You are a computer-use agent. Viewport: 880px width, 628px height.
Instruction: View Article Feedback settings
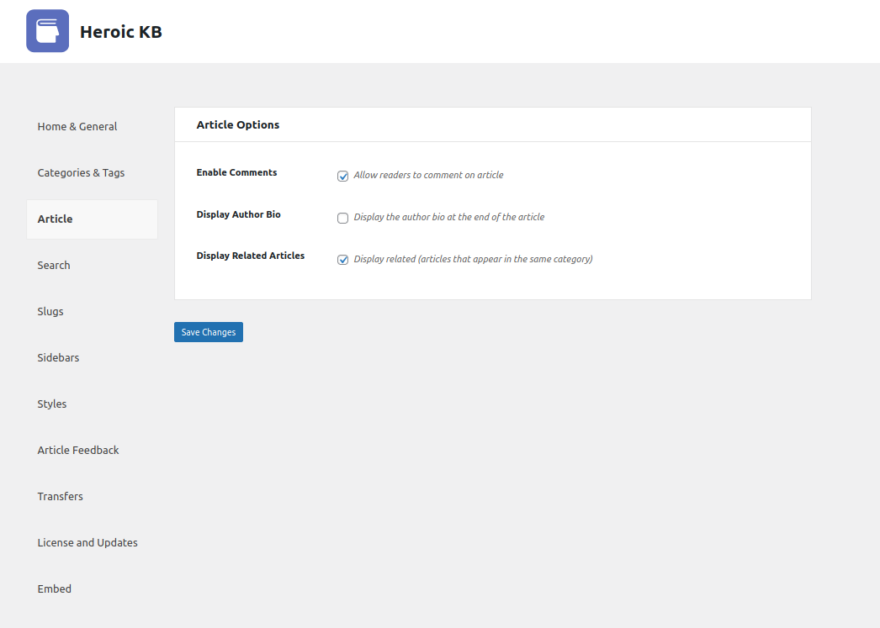[x=78, y=449]
